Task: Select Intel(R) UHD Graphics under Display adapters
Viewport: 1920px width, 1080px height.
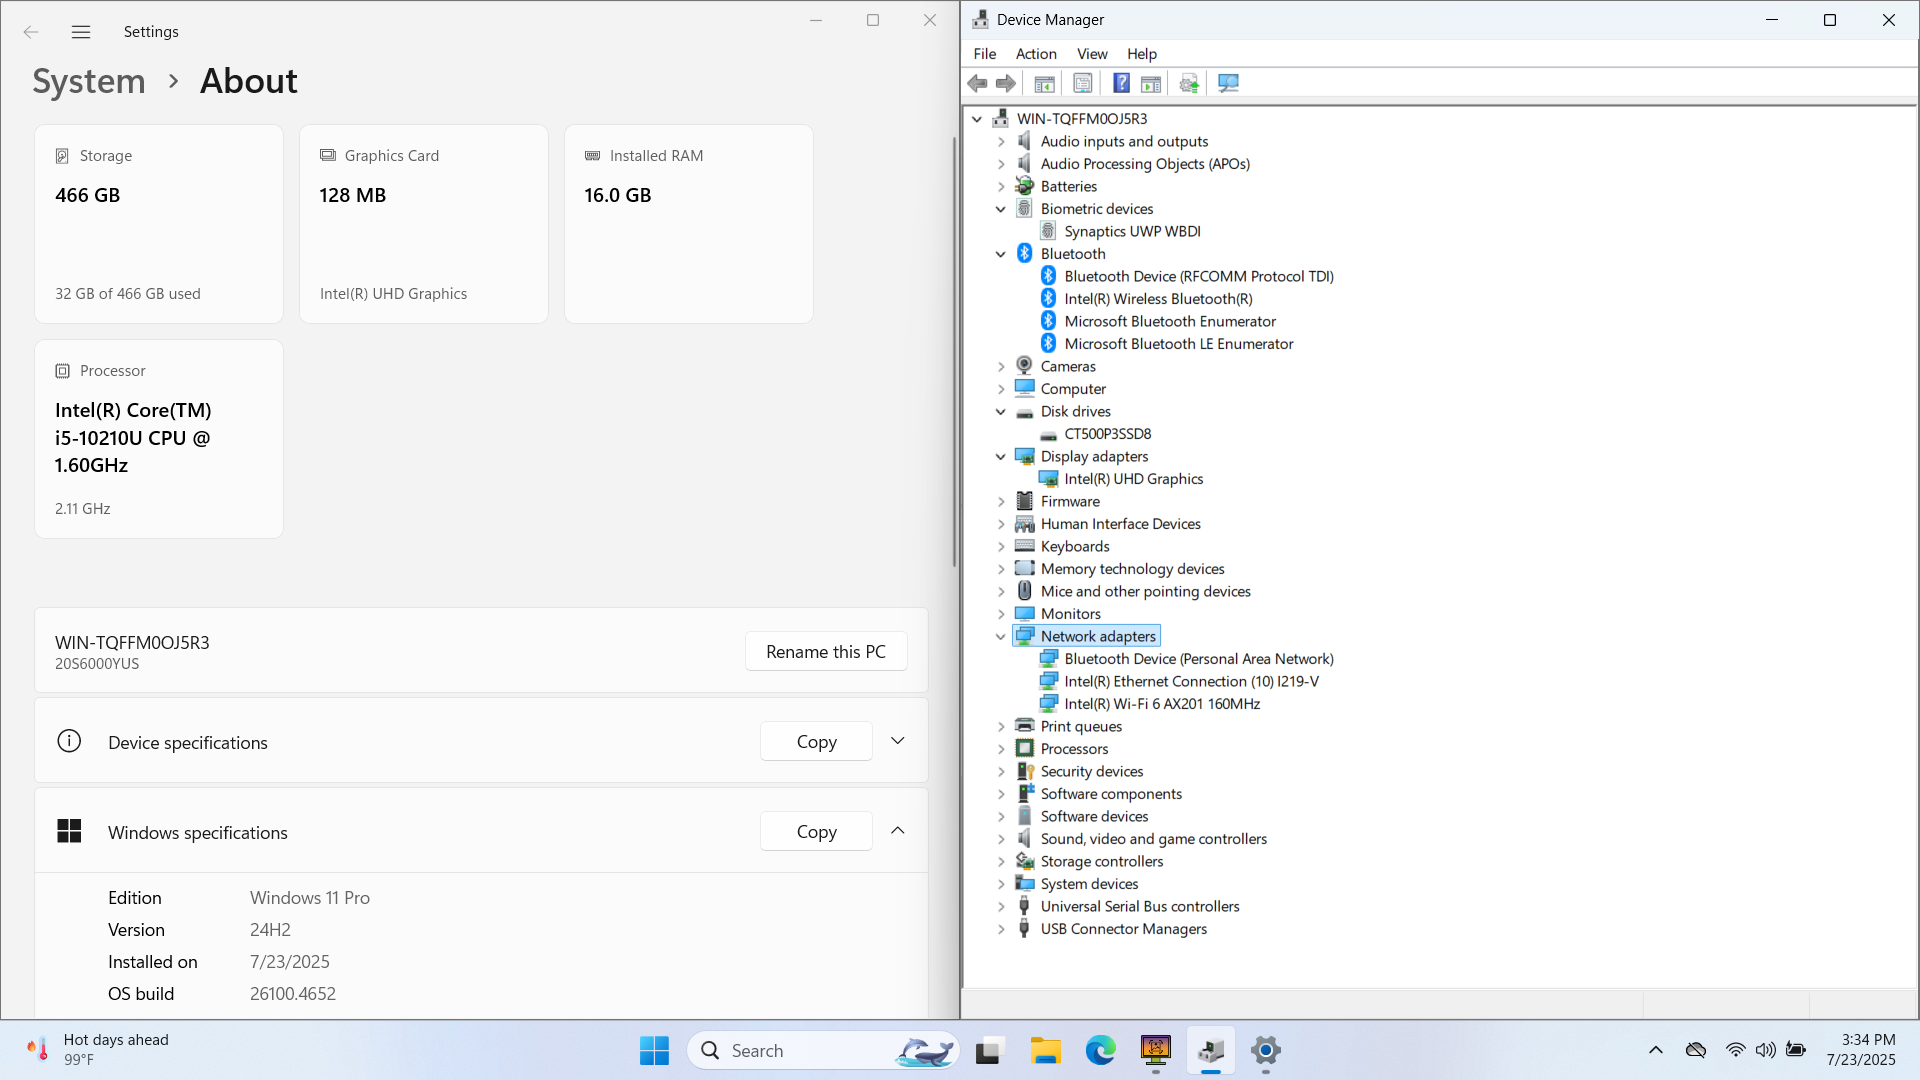Action: tap(1133, 479)
